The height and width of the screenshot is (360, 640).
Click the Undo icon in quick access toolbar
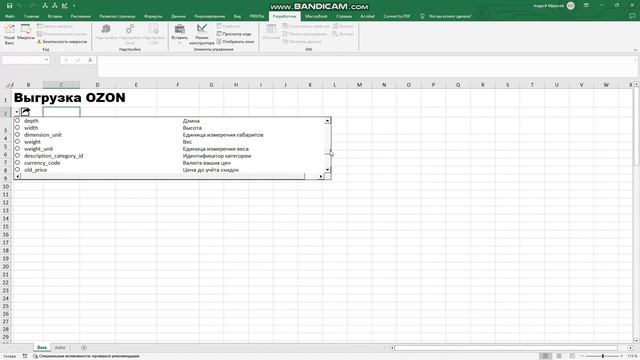20,6
